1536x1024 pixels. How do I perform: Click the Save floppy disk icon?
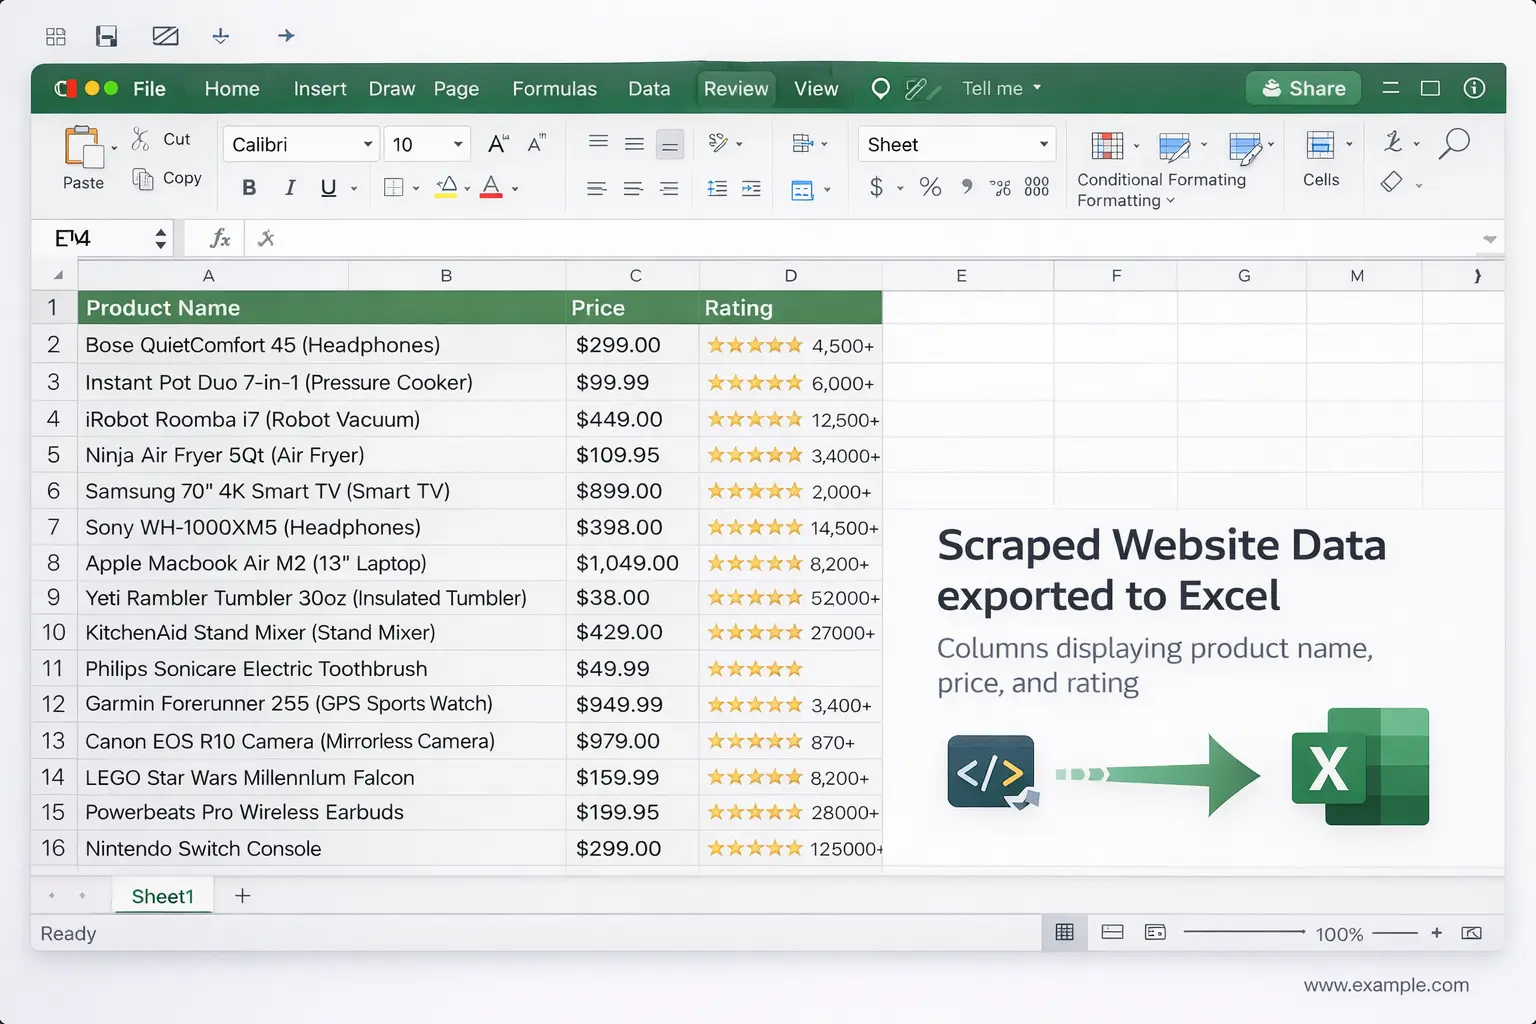pos(106,36)
